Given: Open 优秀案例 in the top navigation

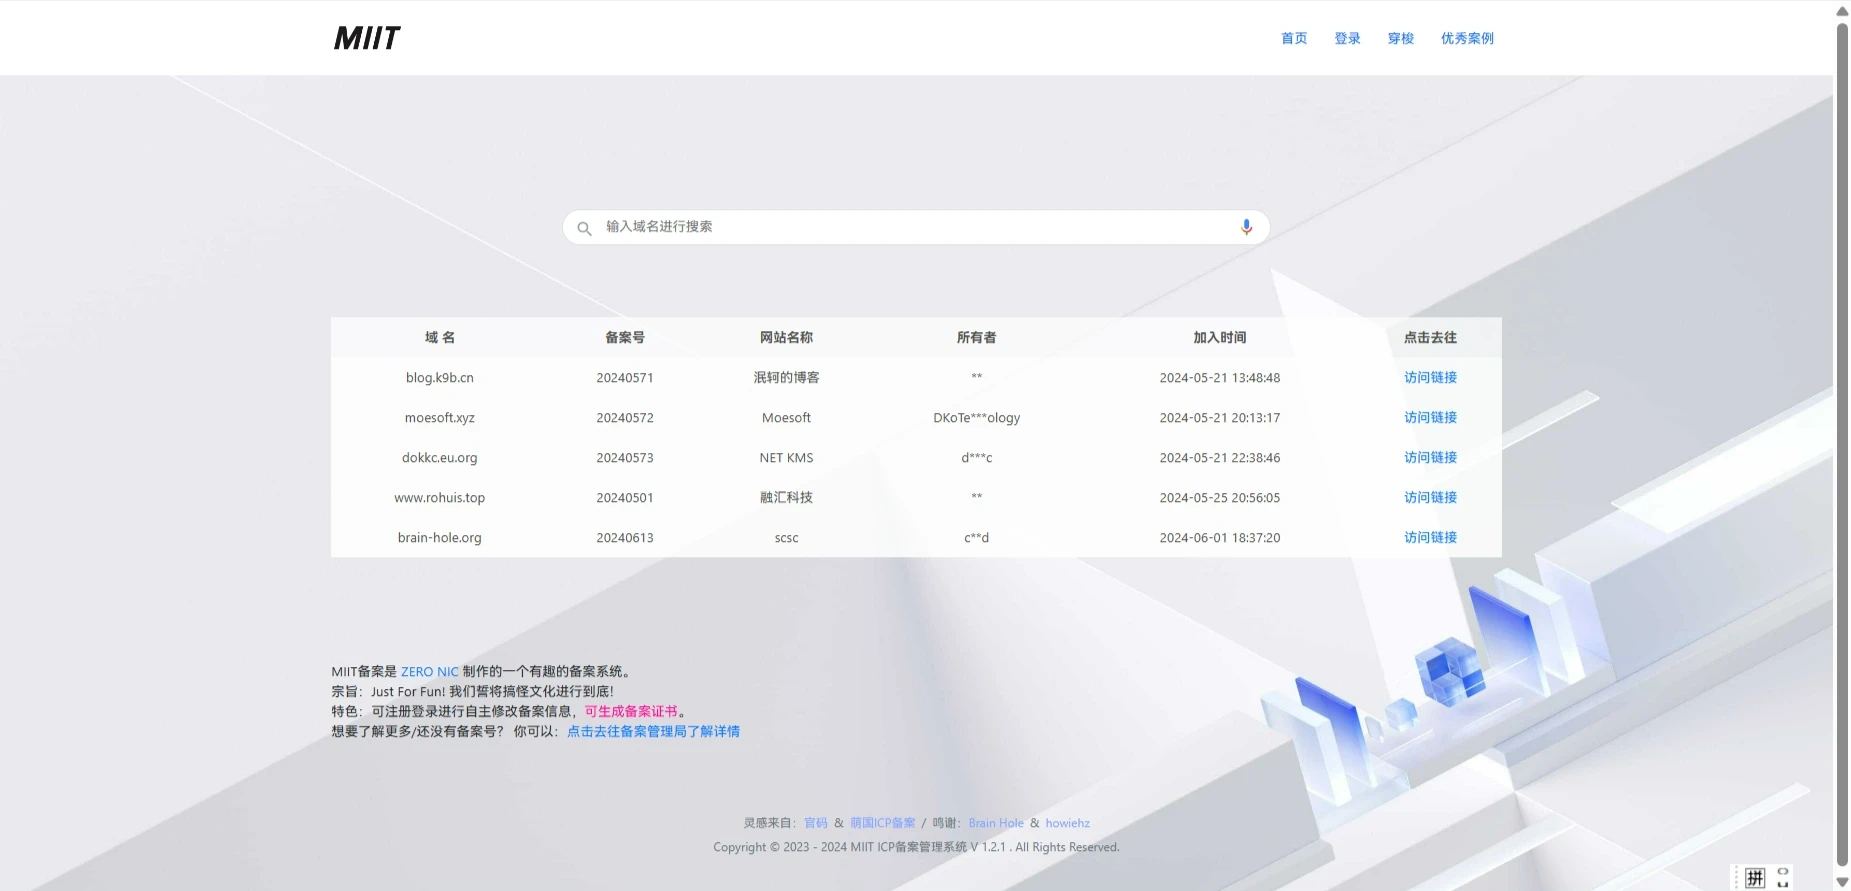Looking at the screenshot, I should 1467,39.
